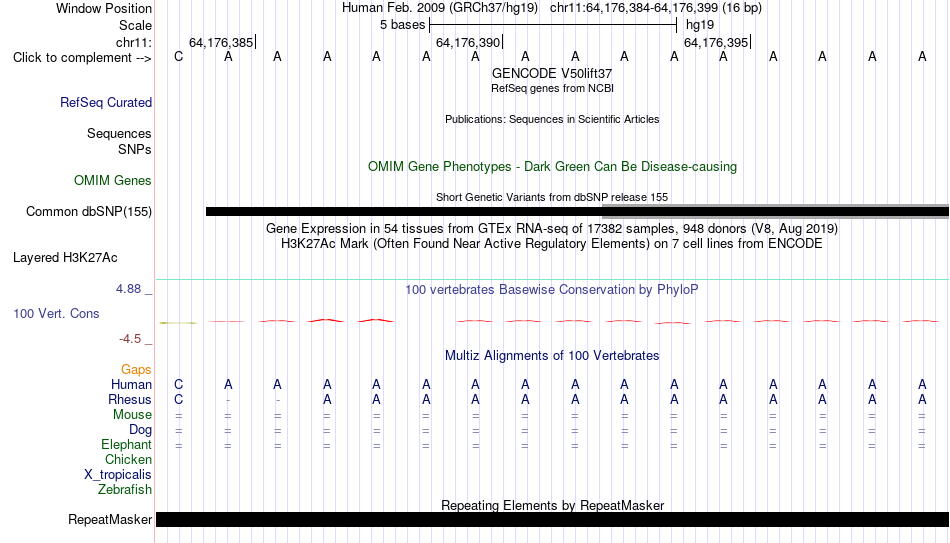The image size is (950, 543).
Task: Click the -4.5 conservation scale minimum
Action: [x=130, y=339]
